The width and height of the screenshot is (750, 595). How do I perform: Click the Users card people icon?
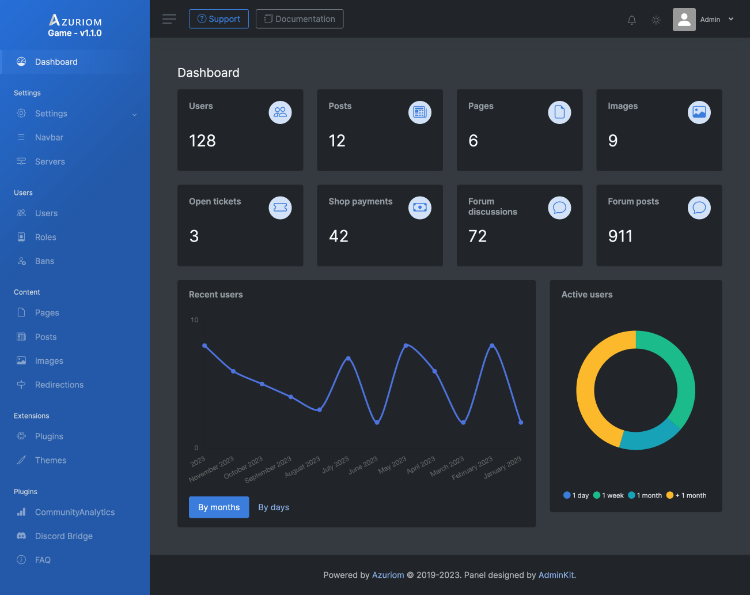[x=280, y=112]
